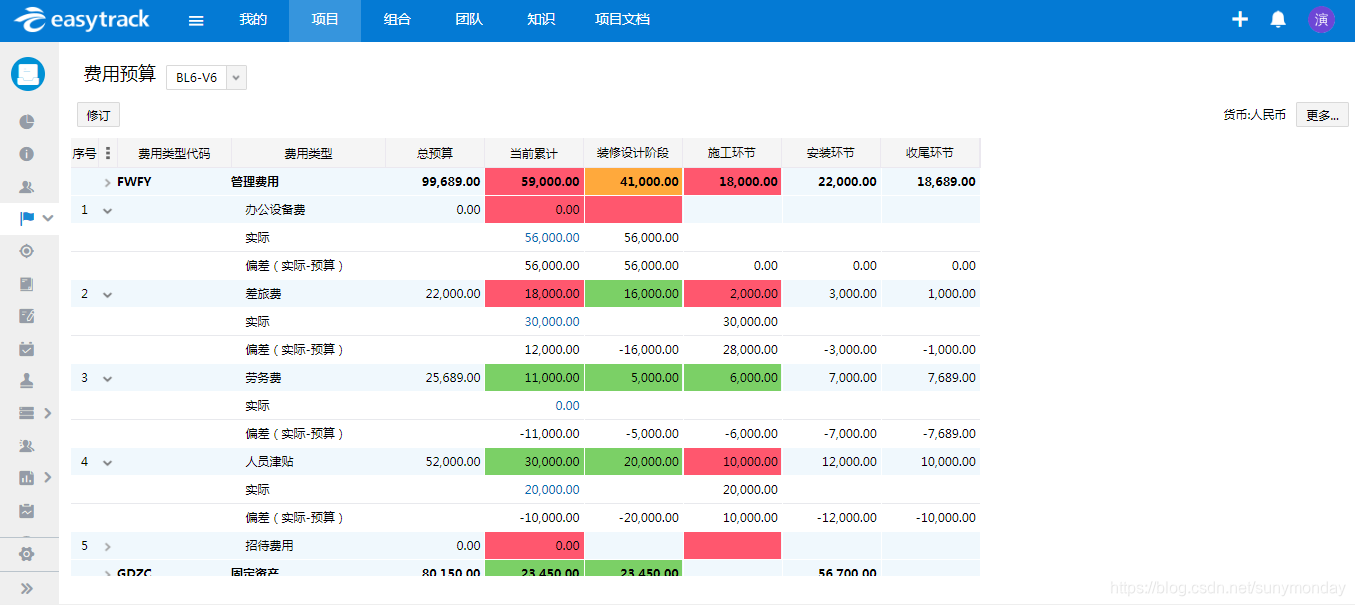Open the user avatar menu

[x=1321, y=19]
